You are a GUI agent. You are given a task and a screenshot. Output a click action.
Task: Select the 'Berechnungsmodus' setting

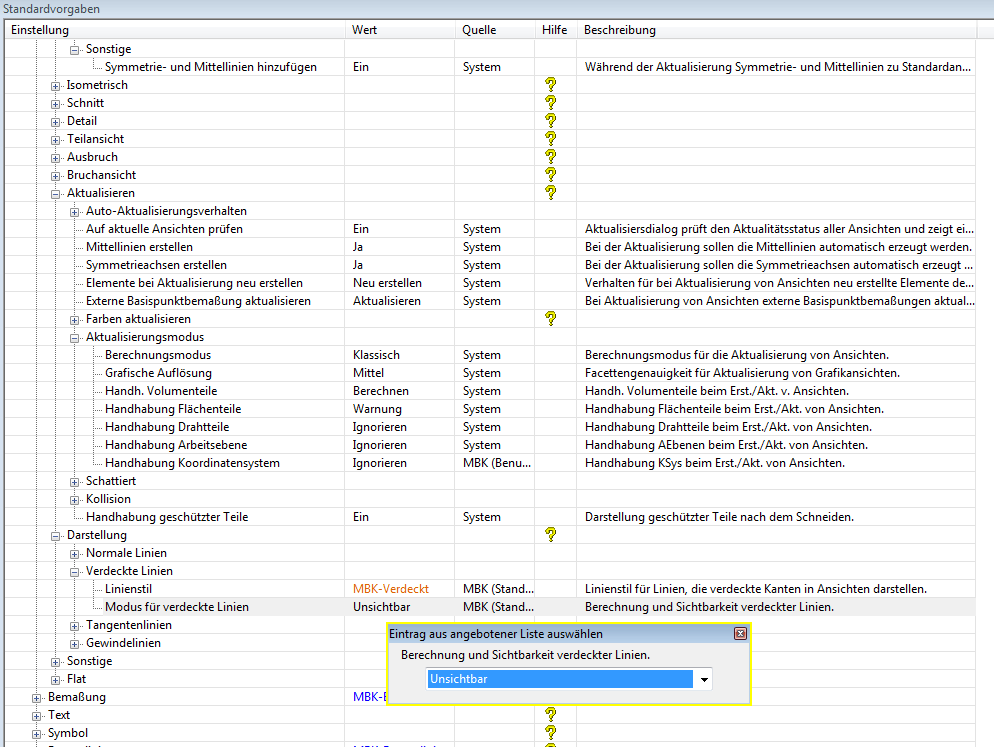tap(158, 355)
